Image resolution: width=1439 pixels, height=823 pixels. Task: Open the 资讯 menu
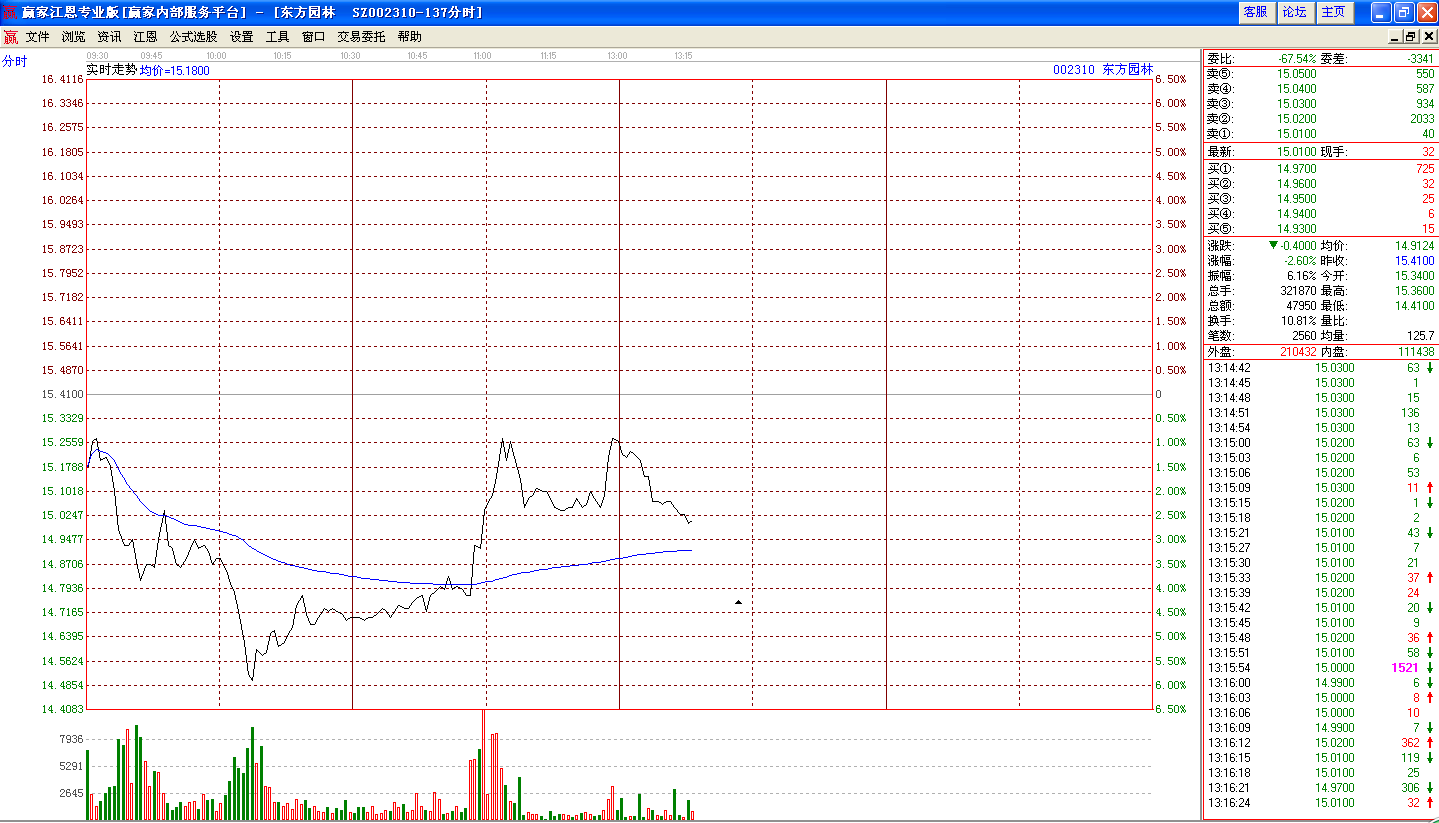(x=109, y=37)
